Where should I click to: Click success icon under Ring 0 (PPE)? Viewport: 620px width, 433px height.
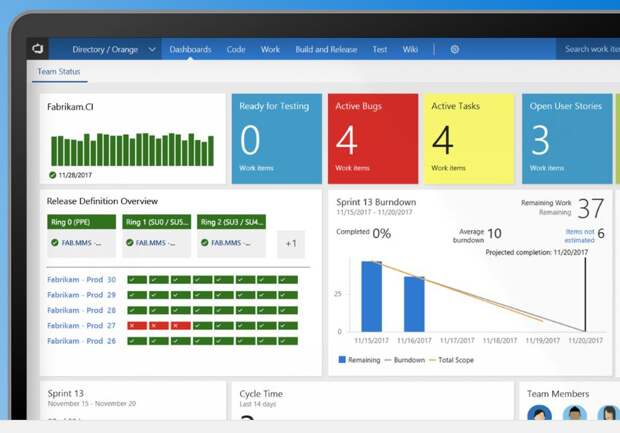55,242
